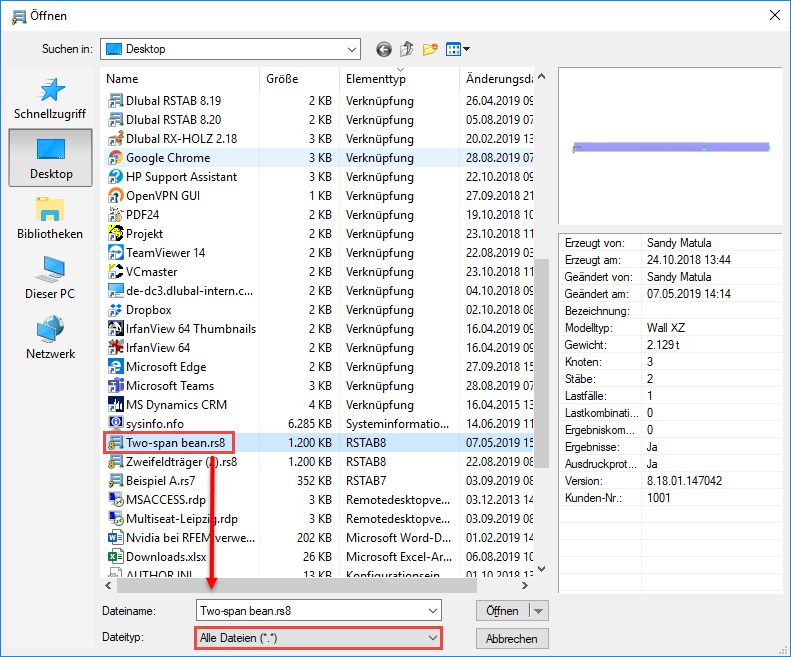Select the MS Dynamics CRM icon

click(116, 405)
